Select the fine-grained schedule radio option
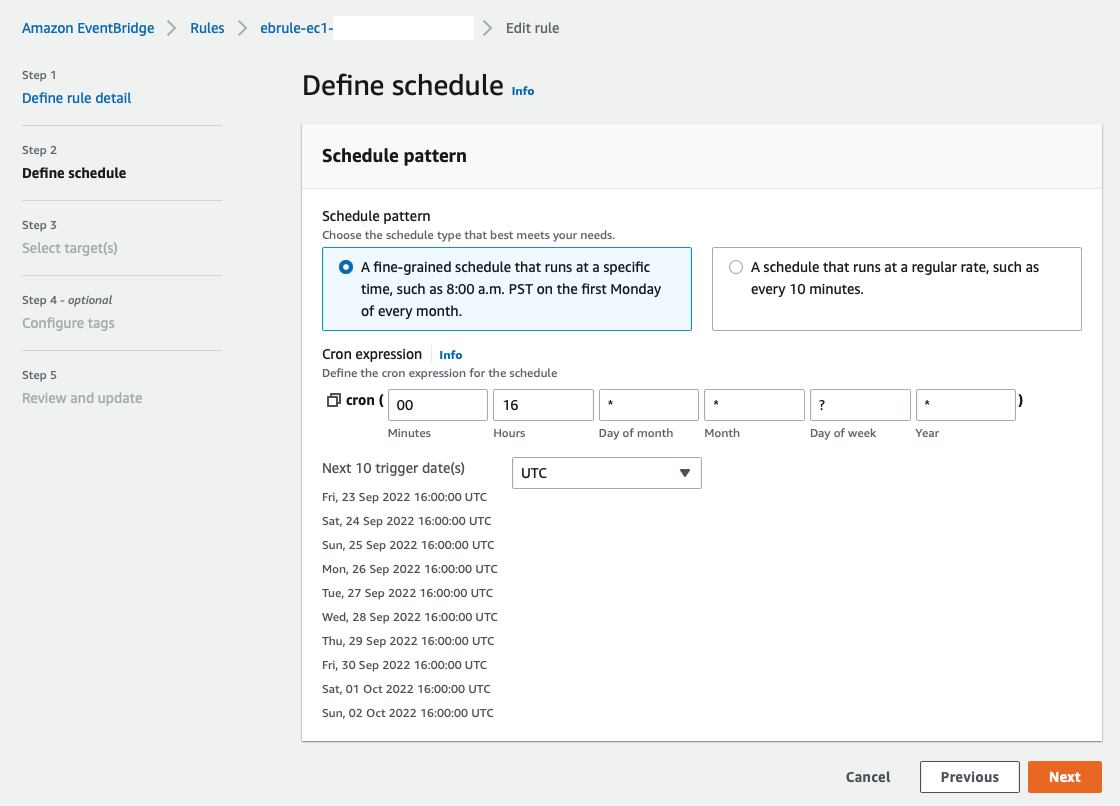 pos(346,267)
